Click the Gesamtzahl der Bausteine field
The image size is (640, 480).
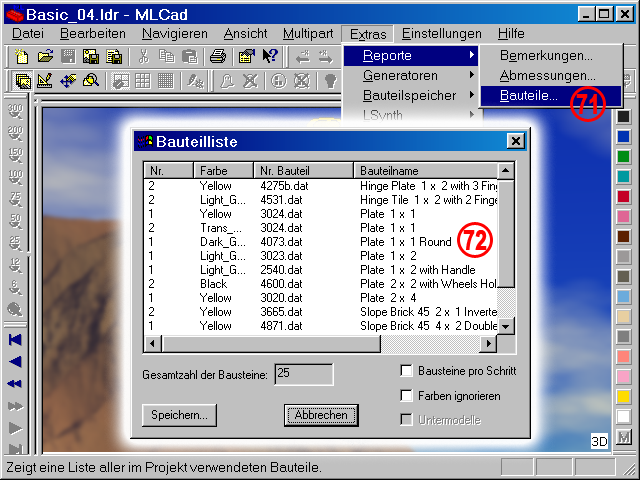click(304, 374)
